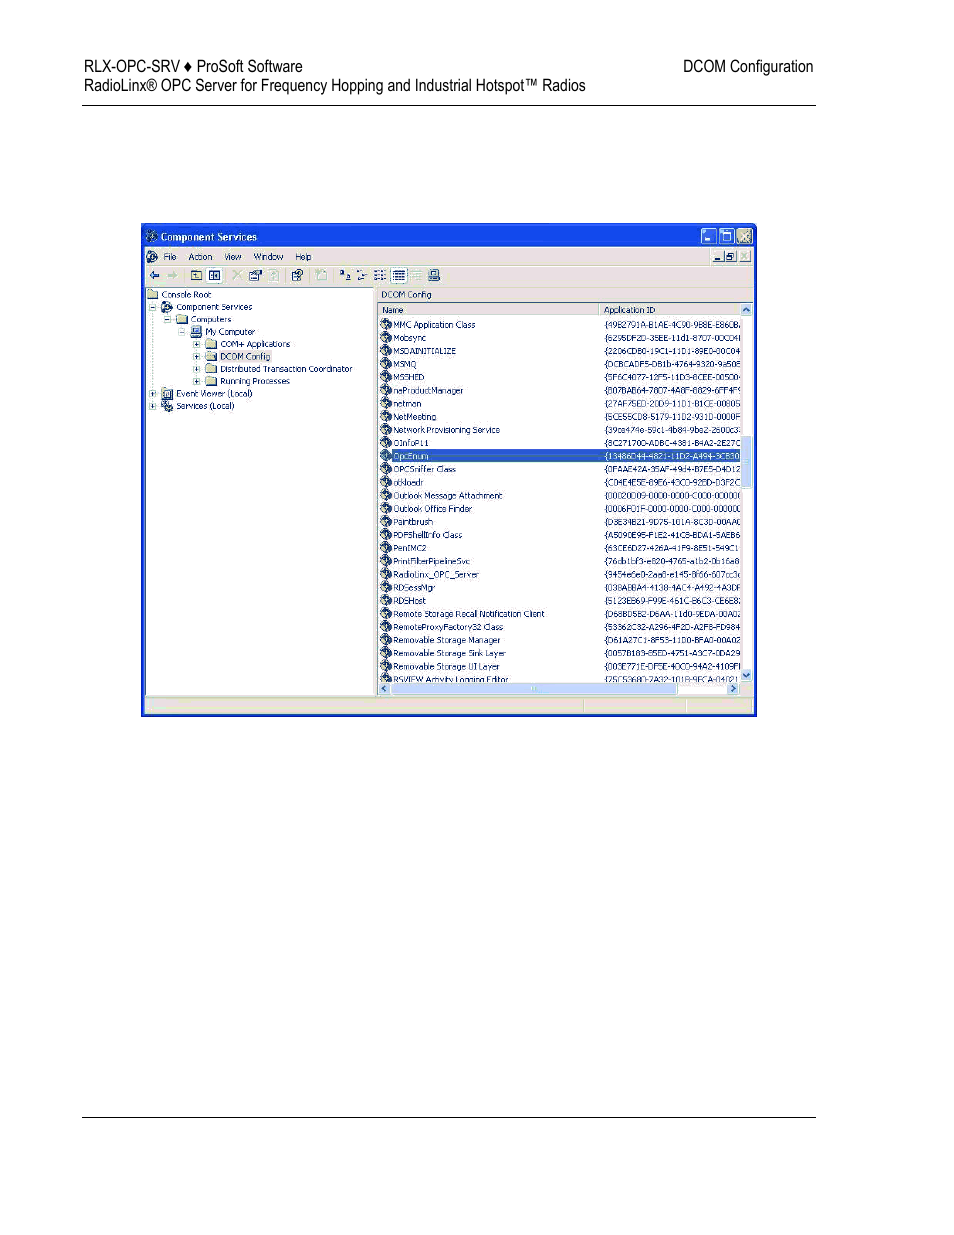Select DCOM Config in the console tree
954x1235 pixels.
tap(245, 356)
